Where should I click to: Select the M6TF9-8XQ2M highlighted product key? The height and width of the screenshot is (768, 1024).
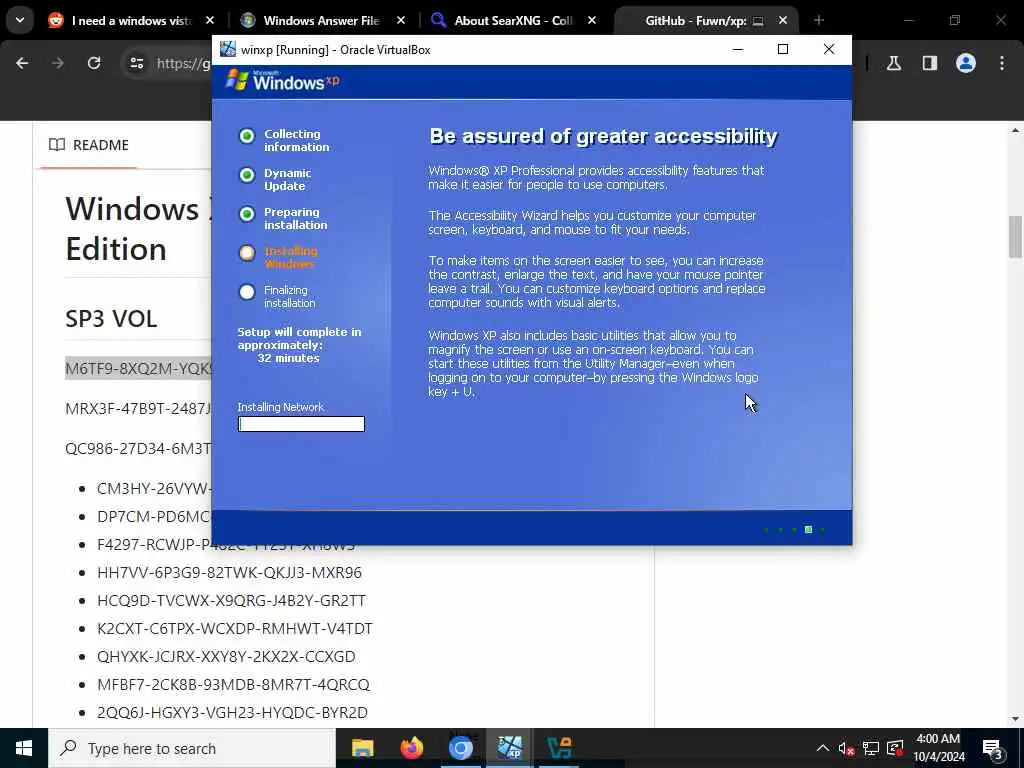click(138, 368)
